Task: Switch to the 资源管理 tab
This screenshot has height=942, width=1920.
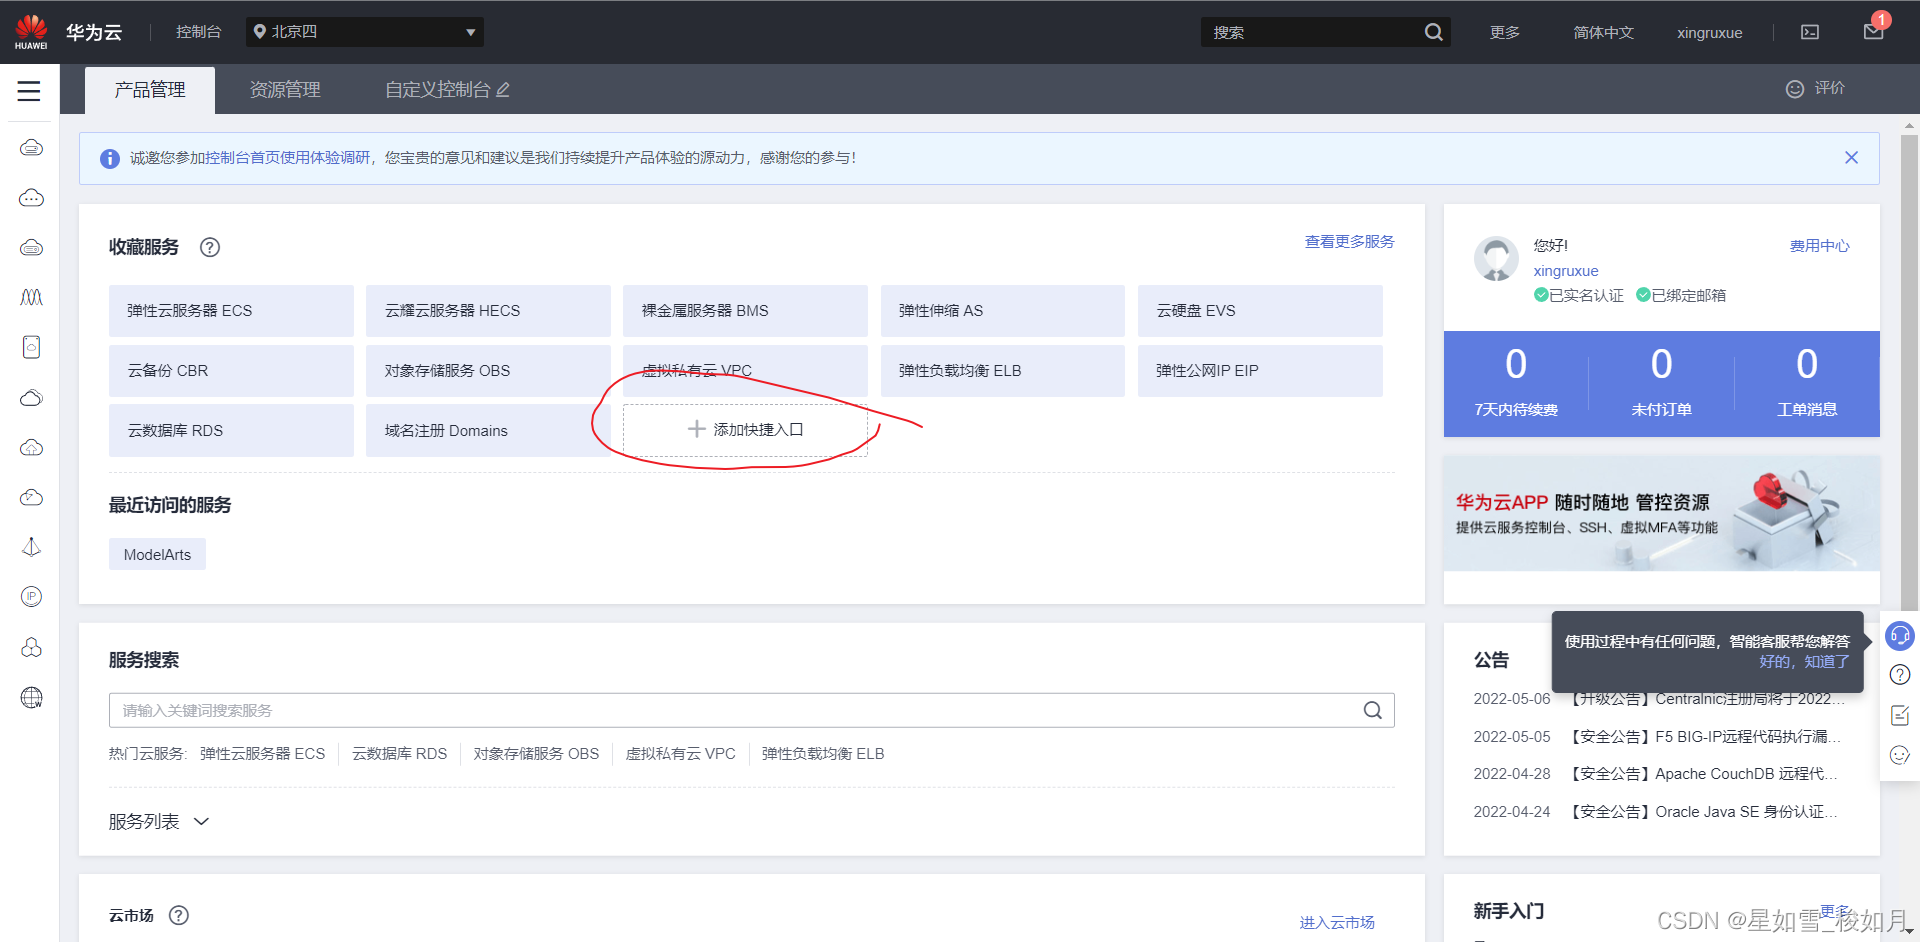Action: (x=285, y=90)
